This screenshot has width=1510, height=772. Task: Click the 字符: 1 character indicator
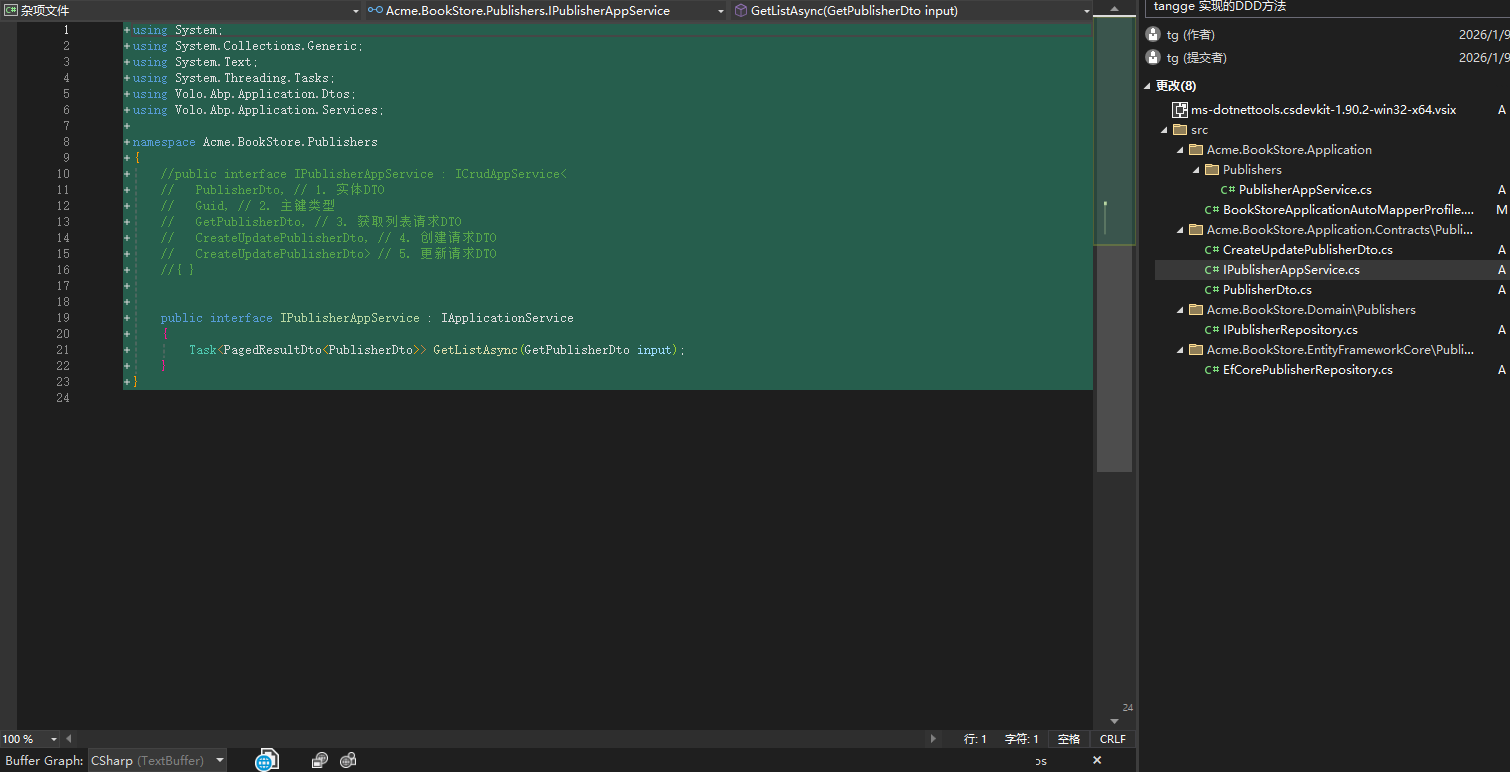(x=1022, y=739)
